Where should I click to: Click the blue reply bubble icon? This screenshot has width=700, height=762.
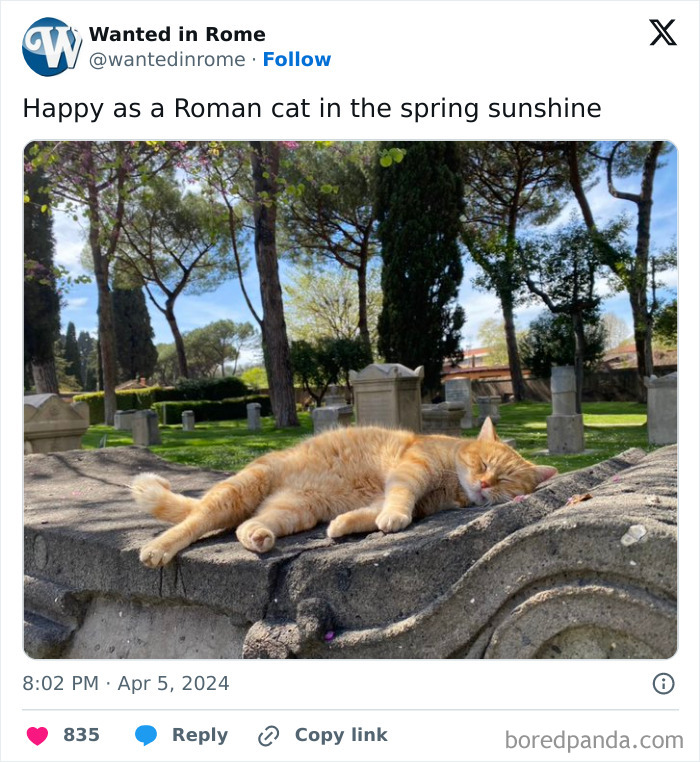tap(146, 736)
